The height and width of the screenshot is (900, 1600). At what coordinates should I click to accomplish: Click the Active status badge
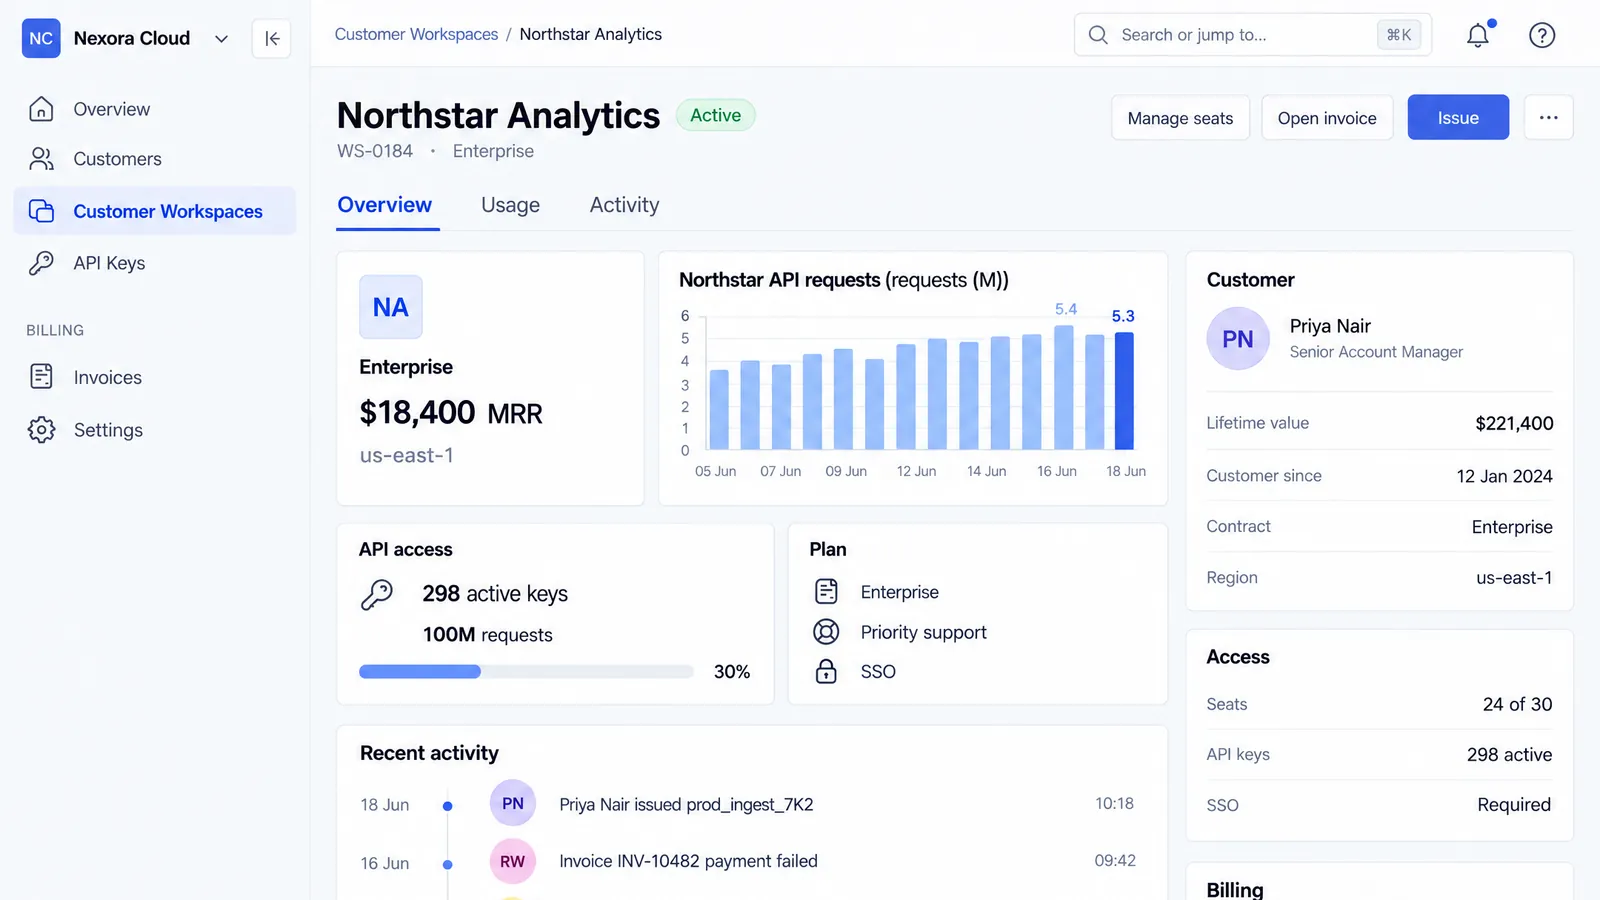715,115
